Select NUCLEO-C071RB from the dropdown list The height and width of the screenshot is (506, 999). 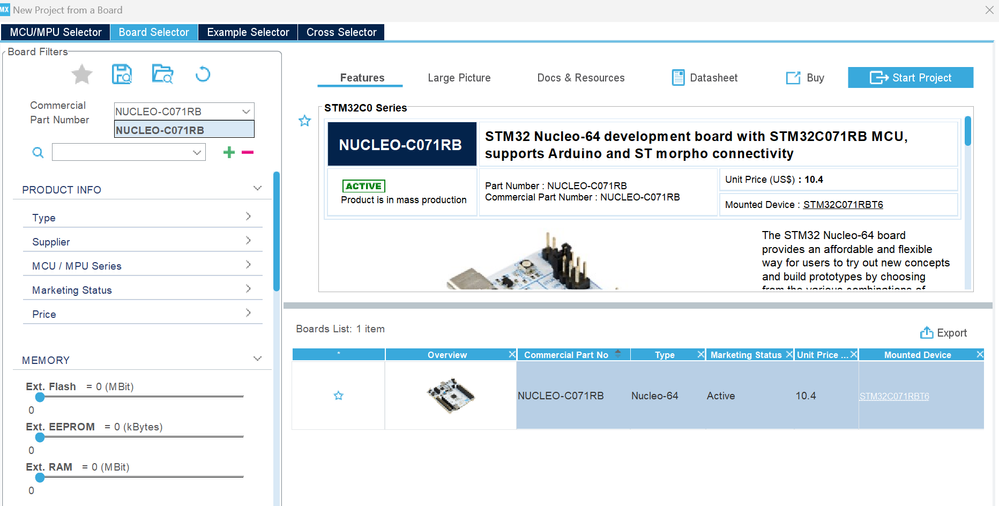click(184, 130)
